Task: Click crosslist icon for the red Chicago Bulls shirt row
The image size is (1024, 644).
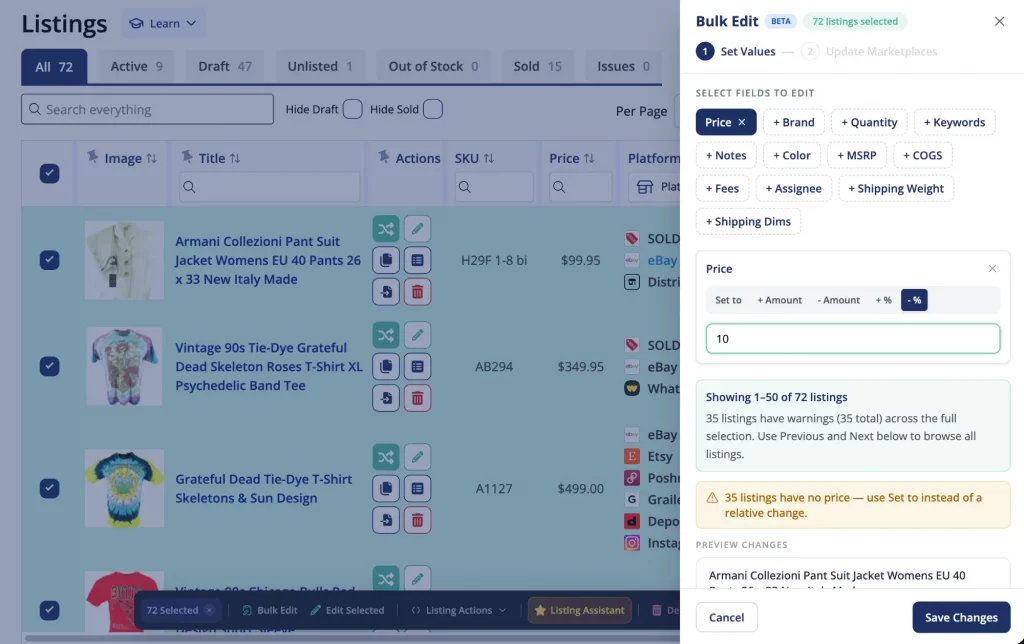Action: coord(386,578)
